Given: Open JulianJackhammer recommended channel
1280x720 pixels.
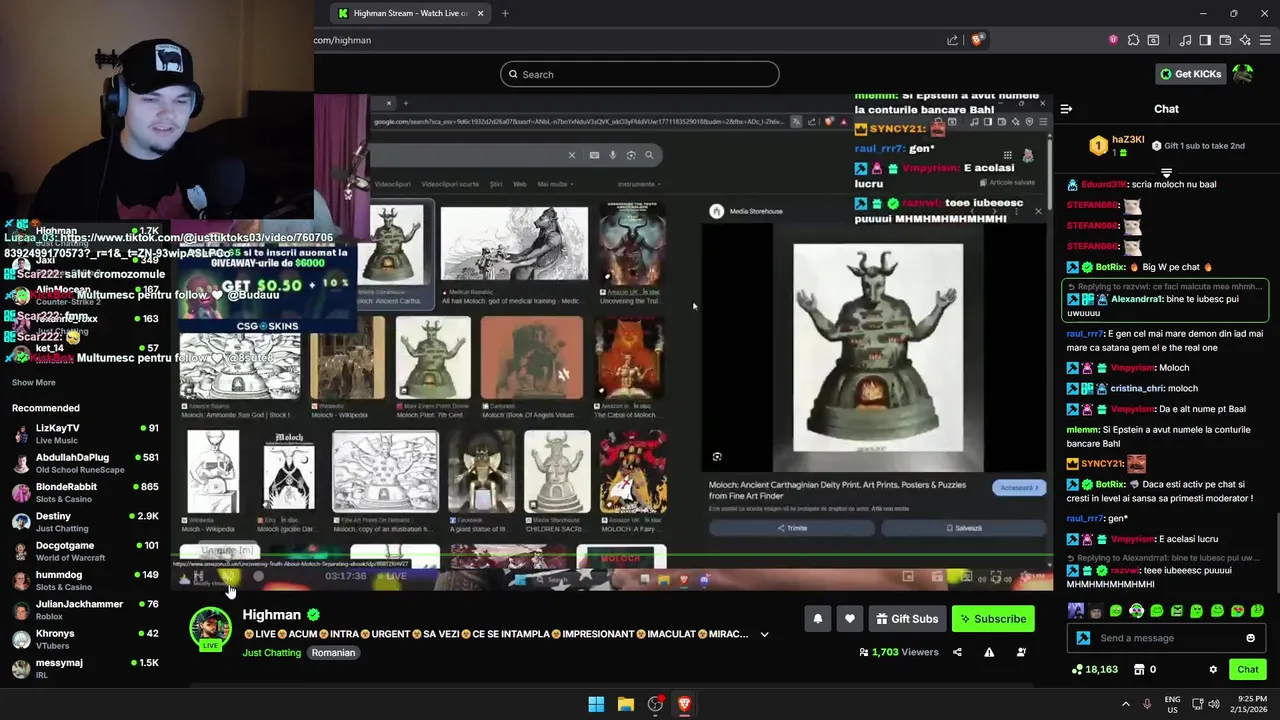Looking at the screenshot, I should point(85,610).
